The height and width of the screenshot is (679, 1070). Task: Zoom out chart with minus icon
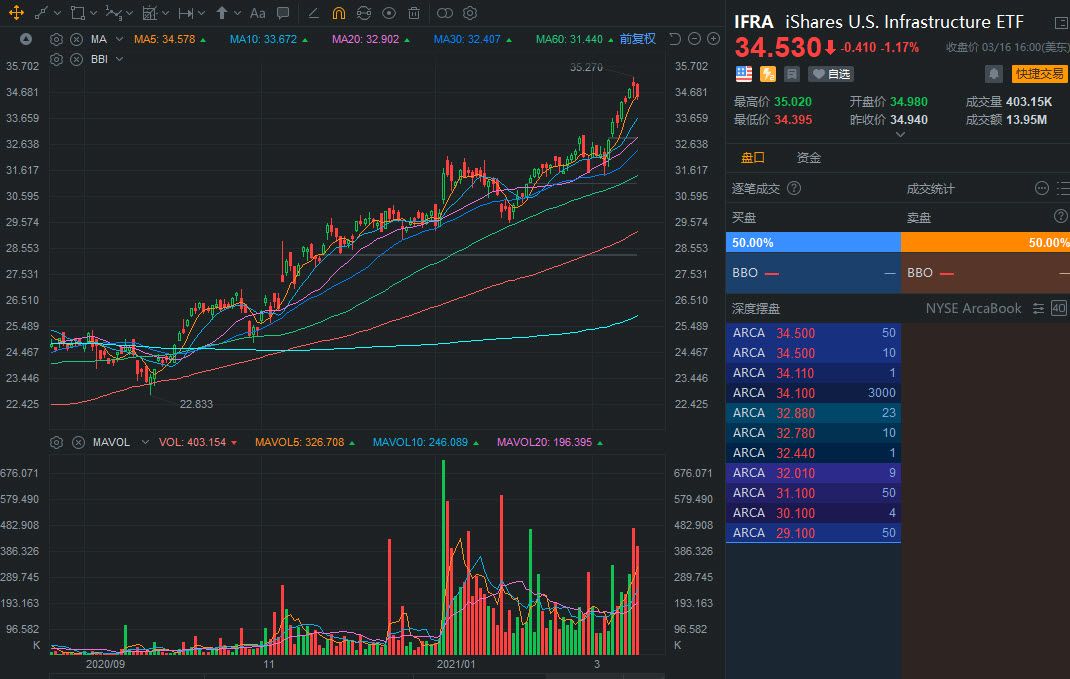pyautogui.click(x=694, y=39)
